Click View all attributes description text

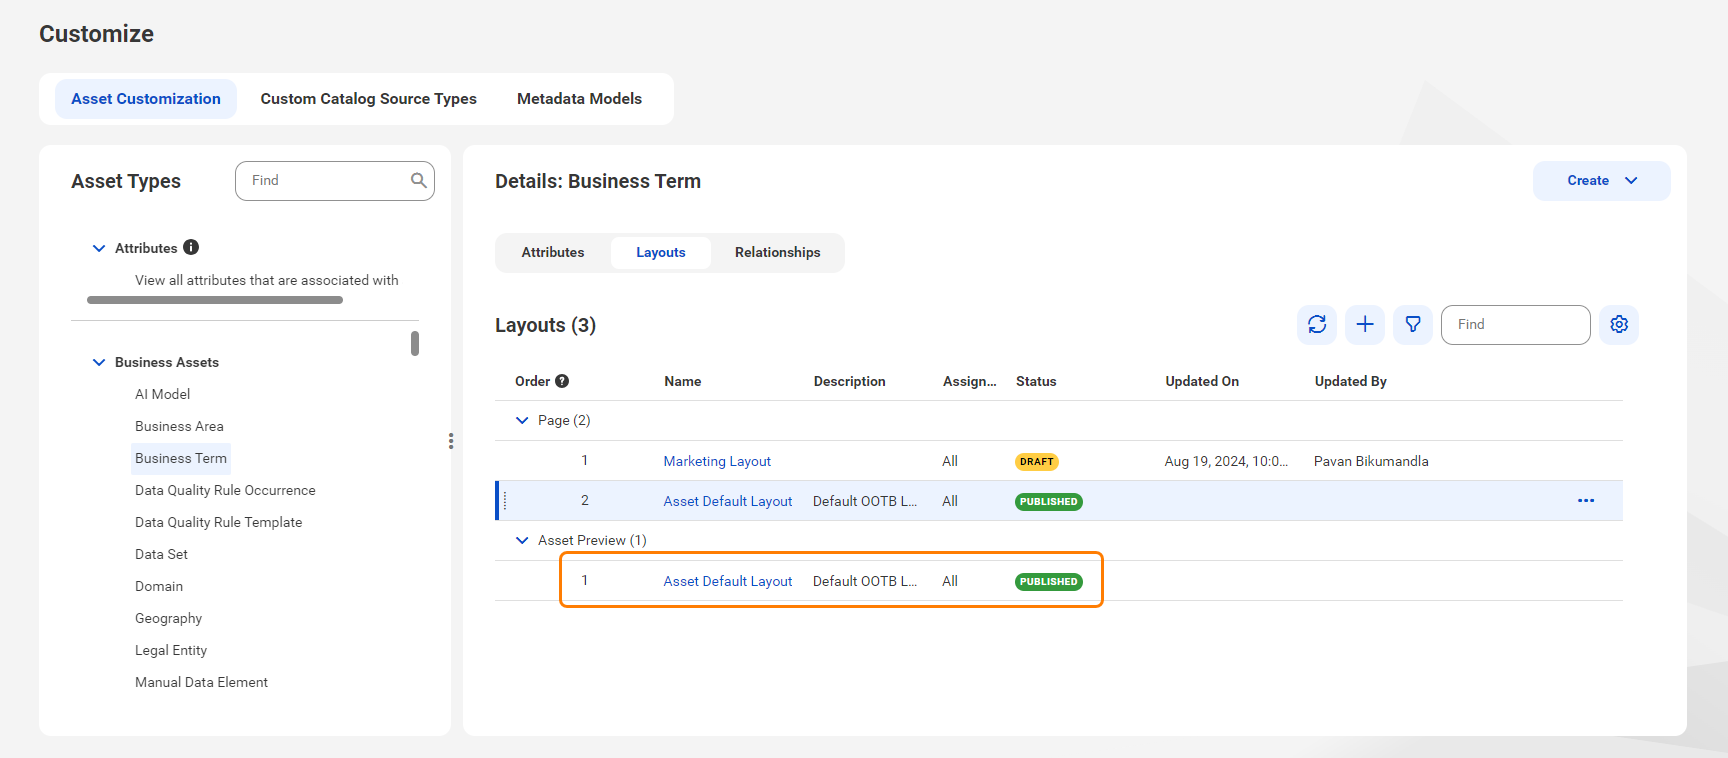pyautogui.click(x=267, y=280)
